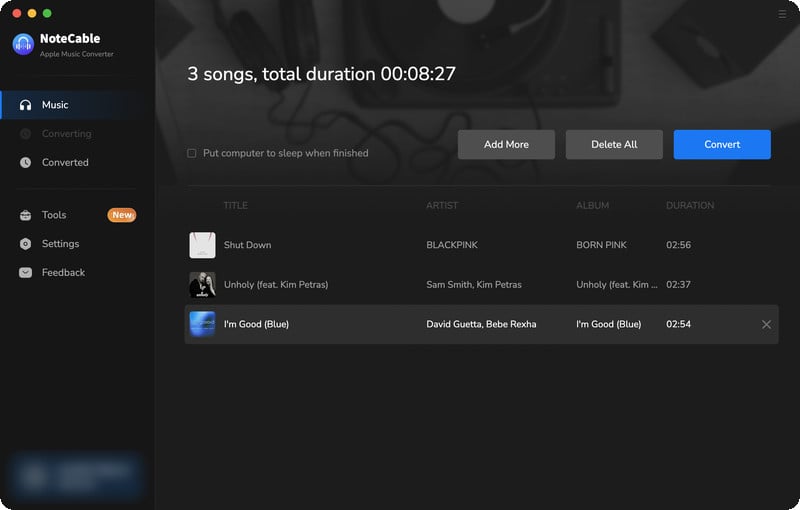This screenshot has height=510, width=800.
Task: Open the Settings section
Action: [x=78, y=244]
